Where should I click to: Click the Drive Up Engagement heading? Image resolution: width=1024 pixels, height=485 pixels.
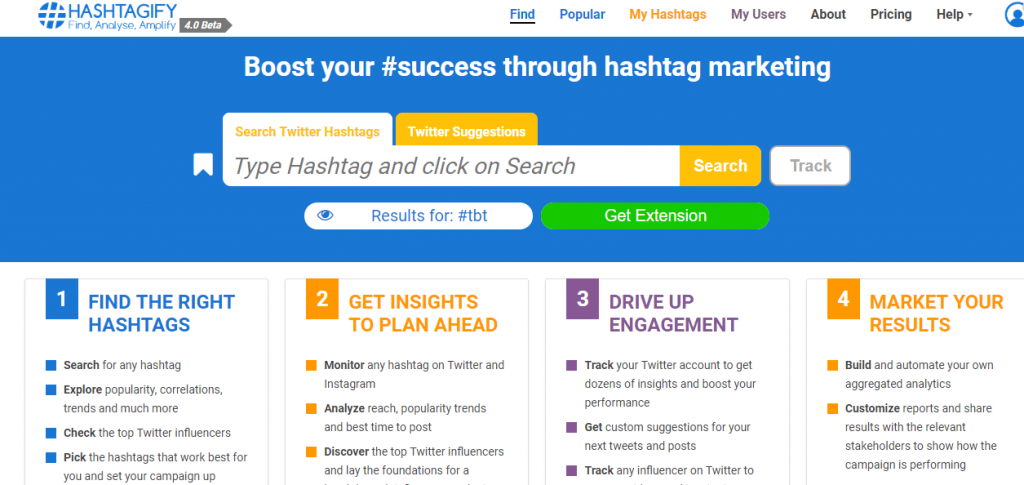(673, 313)
